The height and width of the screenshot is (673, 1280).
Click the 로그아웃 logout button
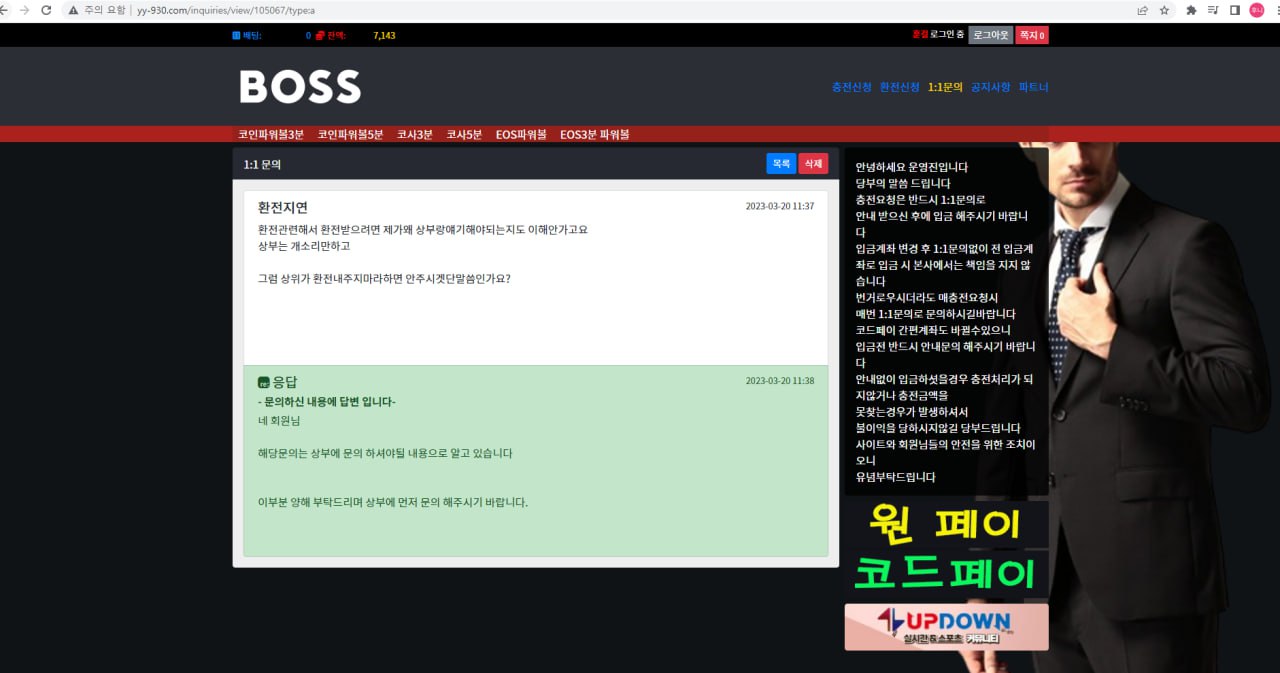pos(990,35)
